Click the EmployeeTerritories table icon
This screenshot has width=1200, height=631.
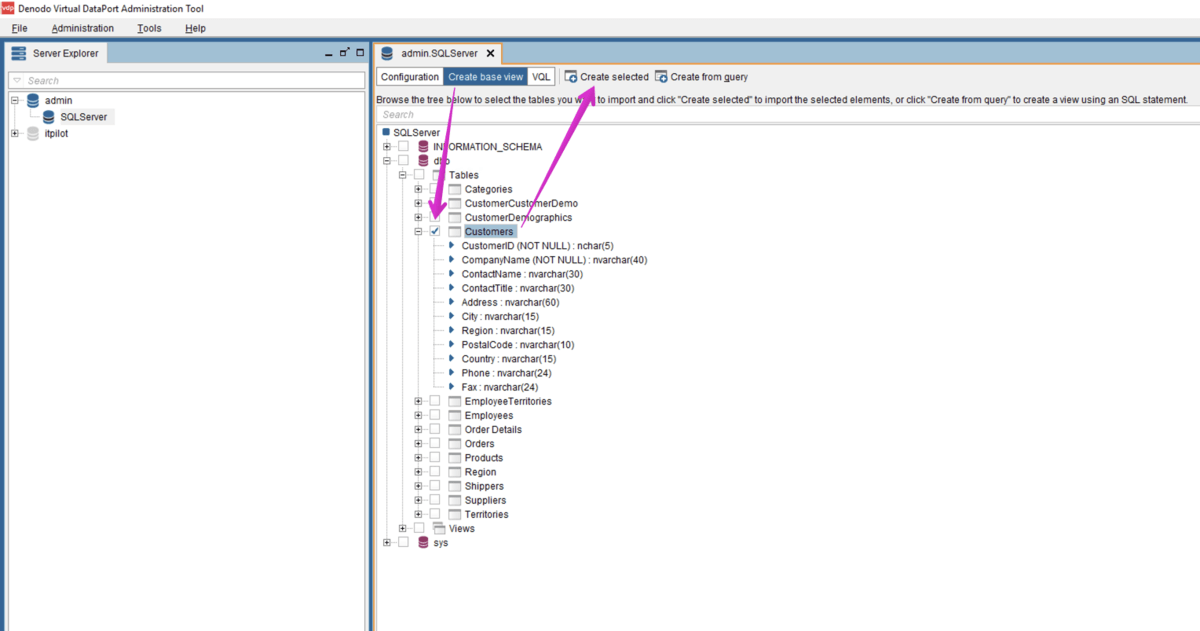point(455,401)
